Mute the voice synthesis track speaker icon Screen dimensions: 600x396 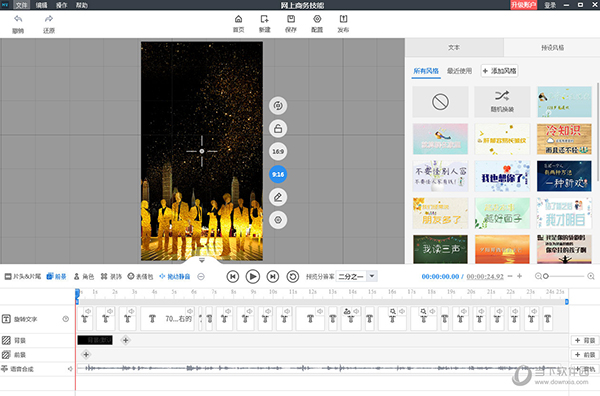pyautogui.click(x=70, y=369)
